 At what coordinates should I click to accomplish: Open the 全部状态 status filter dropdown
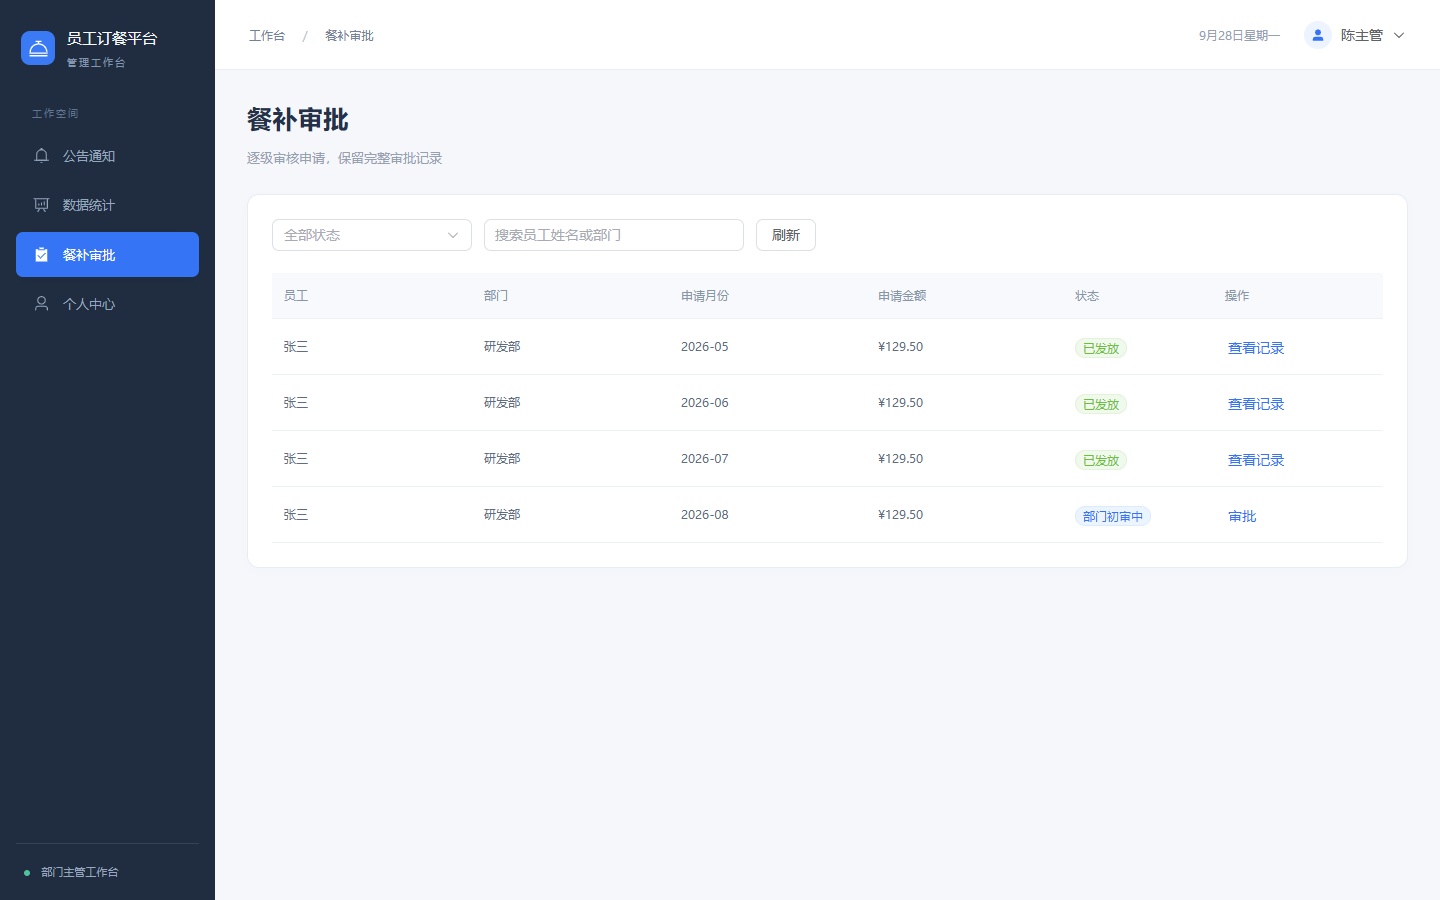coord(372,235)
